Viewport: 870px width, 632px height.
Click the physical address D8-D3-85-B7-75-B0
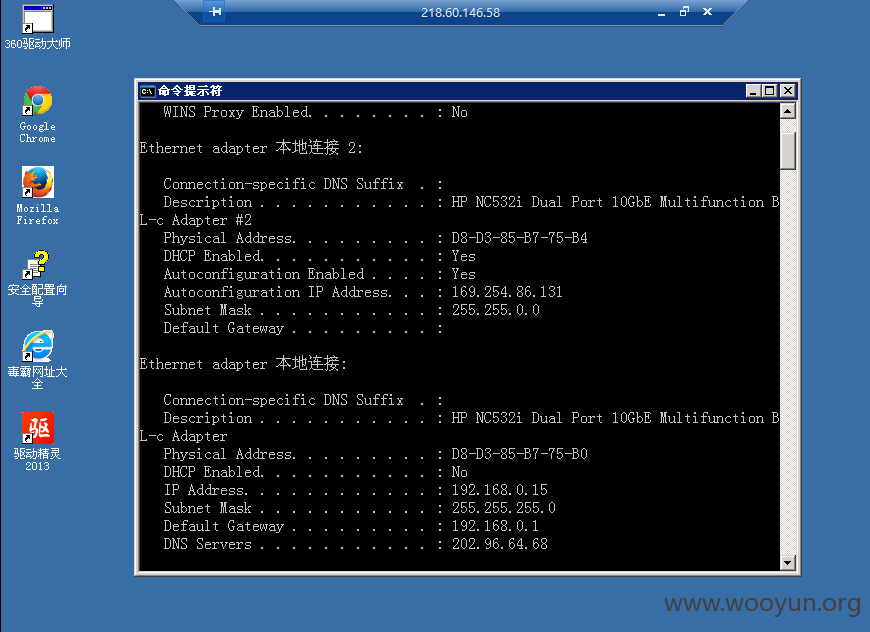pyautogui.click(x=519, y=454)
